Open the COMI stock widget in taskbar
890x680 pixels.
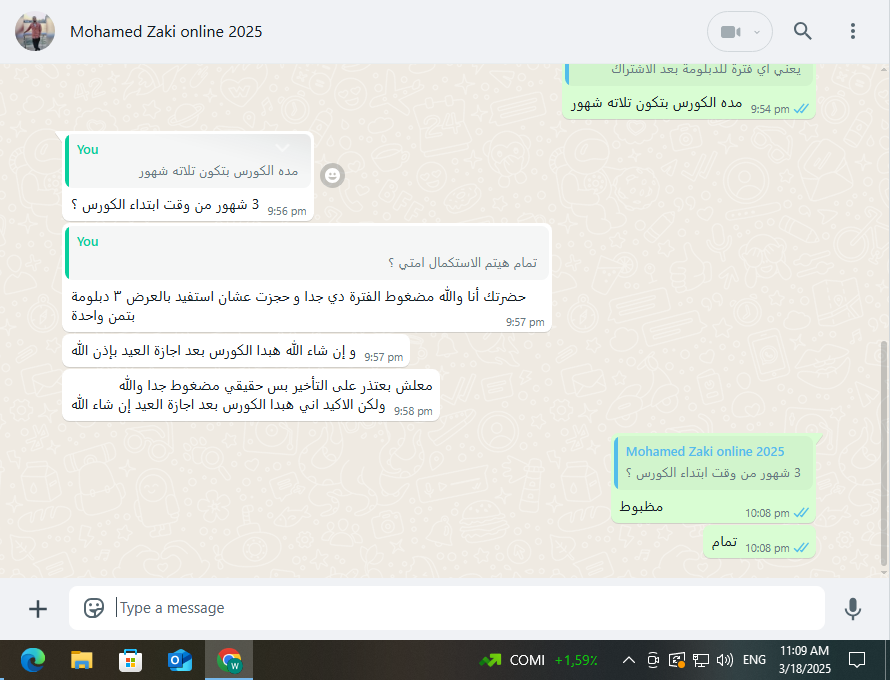click(x=538, y=660)
